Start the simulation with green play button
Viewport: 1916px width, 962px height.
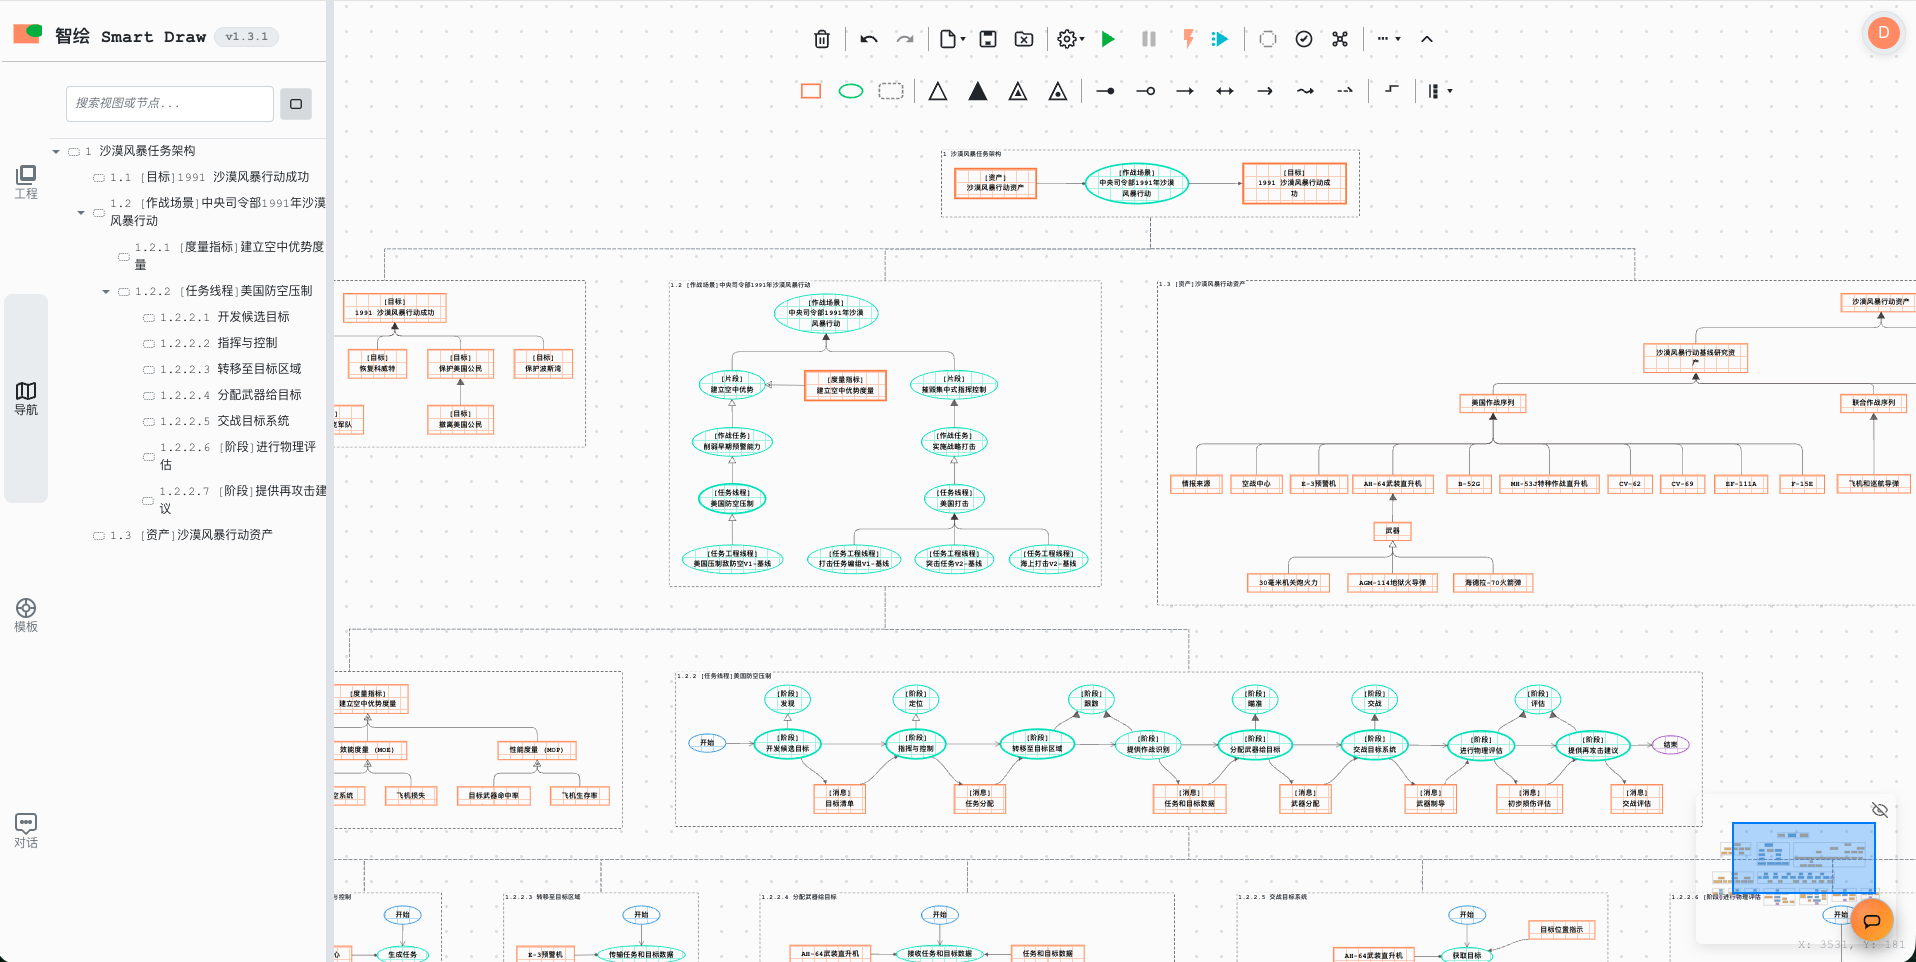click(1108, 39)
